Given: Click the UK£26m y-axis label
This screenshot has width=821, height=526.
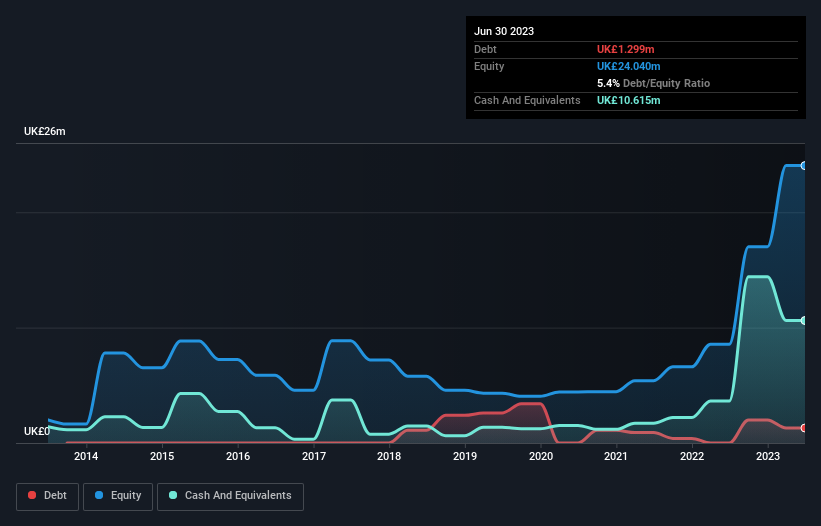Looking at the screenshot, I should coord(45,131).
